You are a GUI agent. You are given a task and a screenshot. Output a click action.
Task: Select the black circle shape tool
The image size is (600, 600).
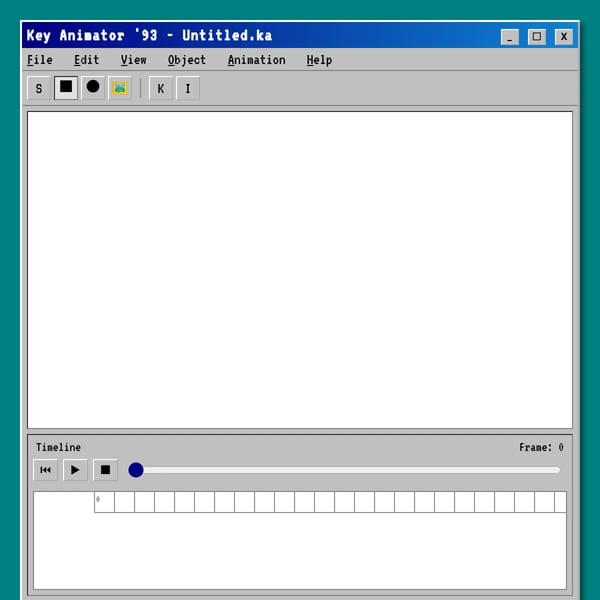pyautogui.click(x=93, y=88)
